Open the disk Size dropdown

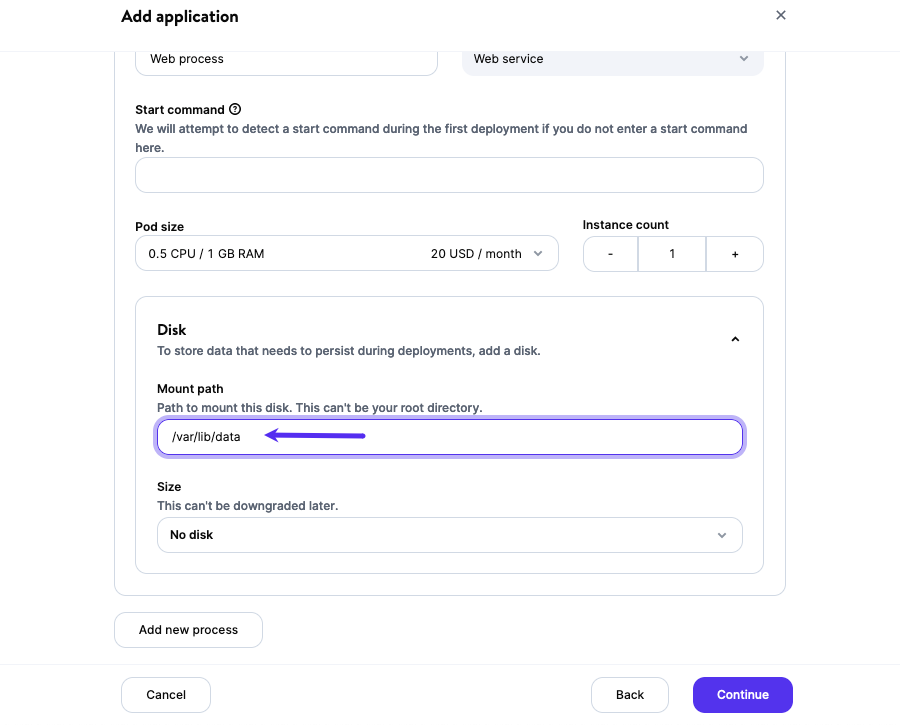tap(449, 535)
